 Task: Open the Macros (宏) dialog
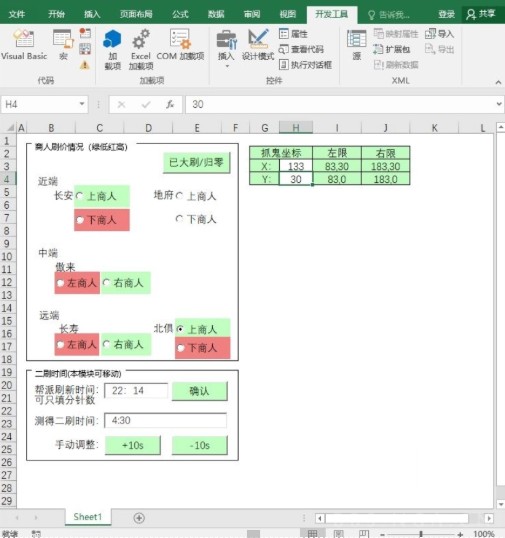pyautogui.click(x=63, y=45)
